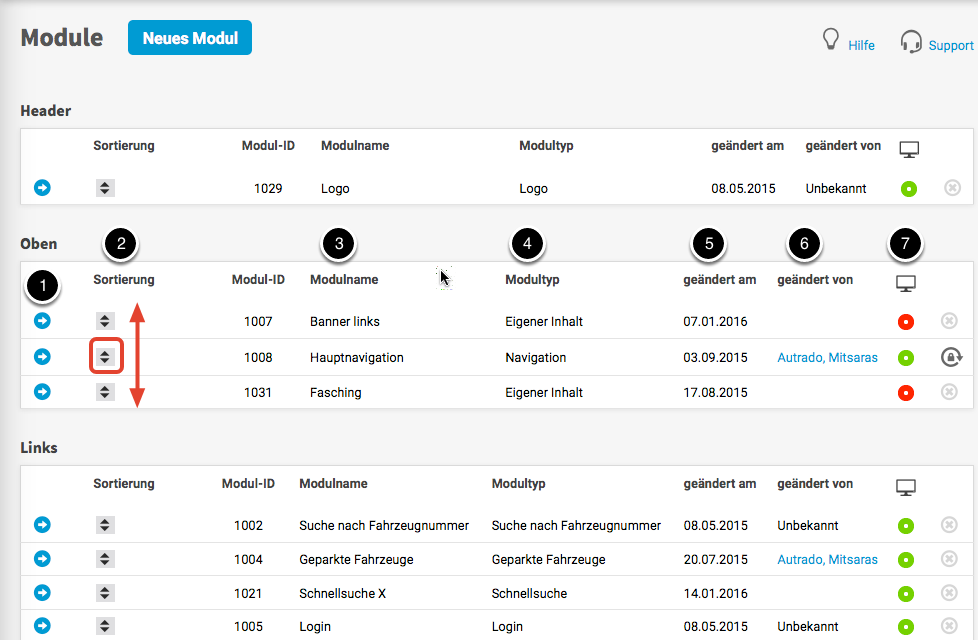Viewport: 978px width, 640px height.
Task: Click the restore icon in the Hauptnavigation row
Action: [950, 357]
